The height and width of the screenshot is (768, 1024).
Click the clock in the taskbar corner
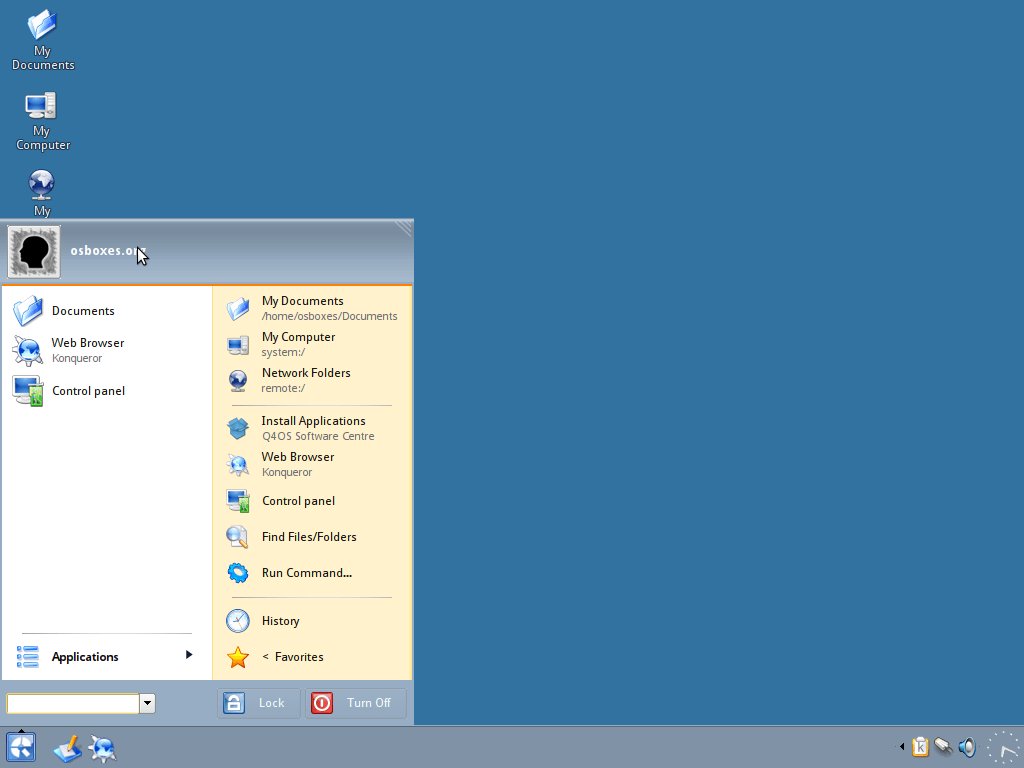[1004, 748]
